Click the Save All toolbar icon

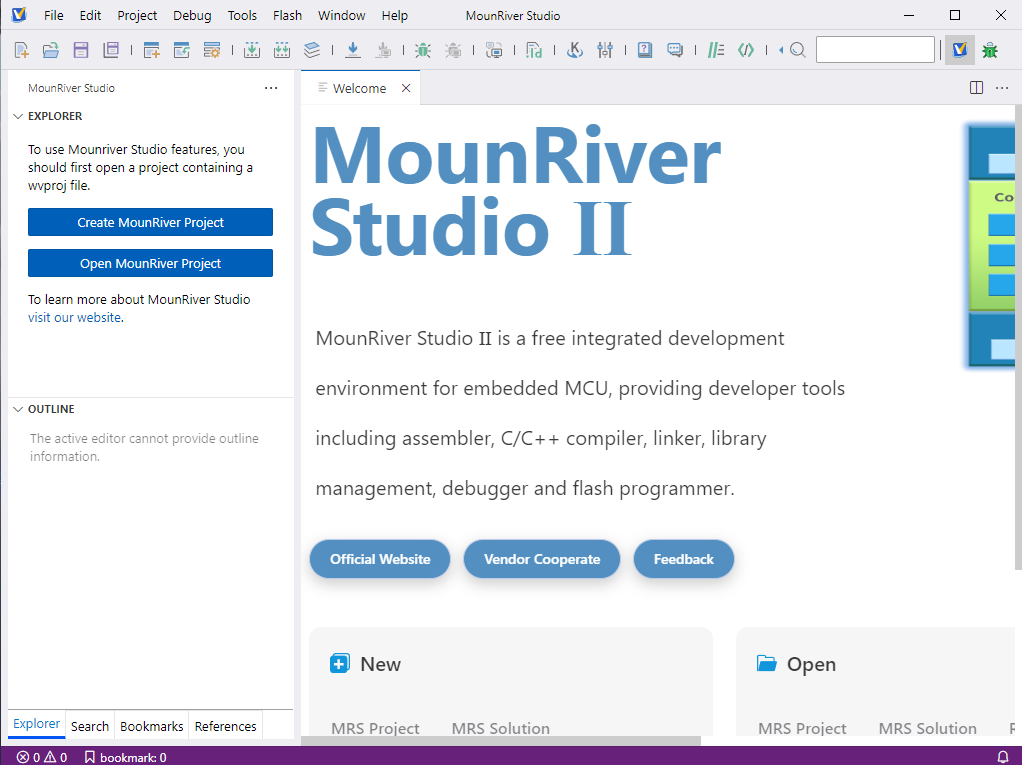pyautogui.click(x=111, y=50)
